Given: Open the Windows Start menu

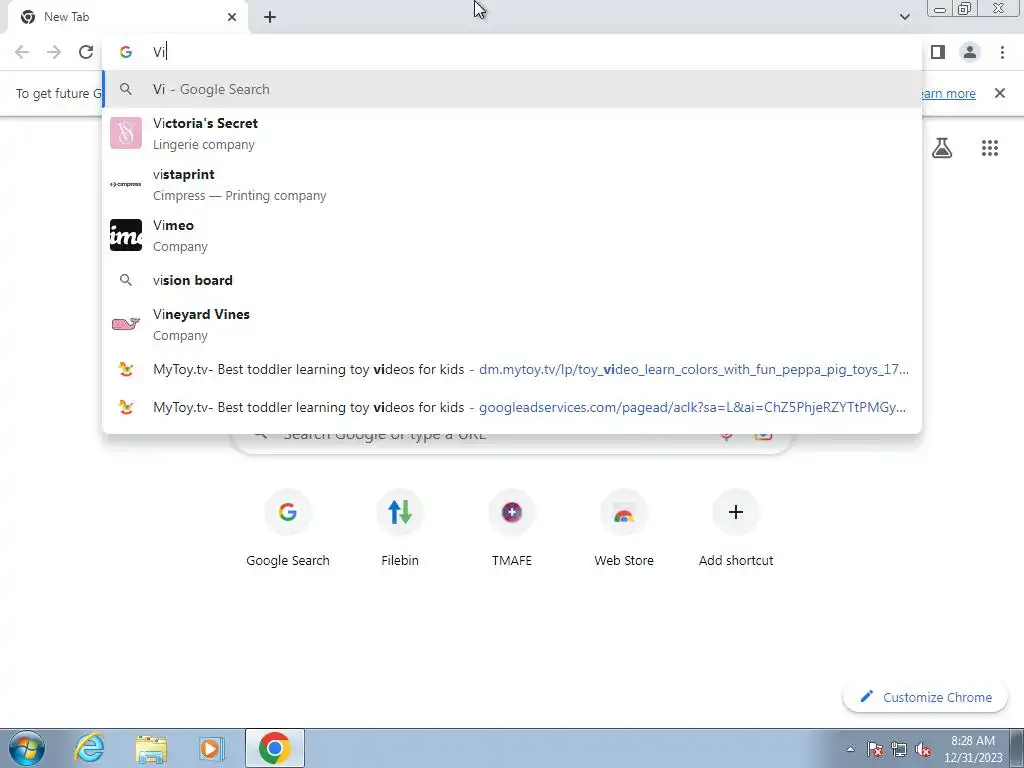Looking at the screenshot, I should 26,748.
